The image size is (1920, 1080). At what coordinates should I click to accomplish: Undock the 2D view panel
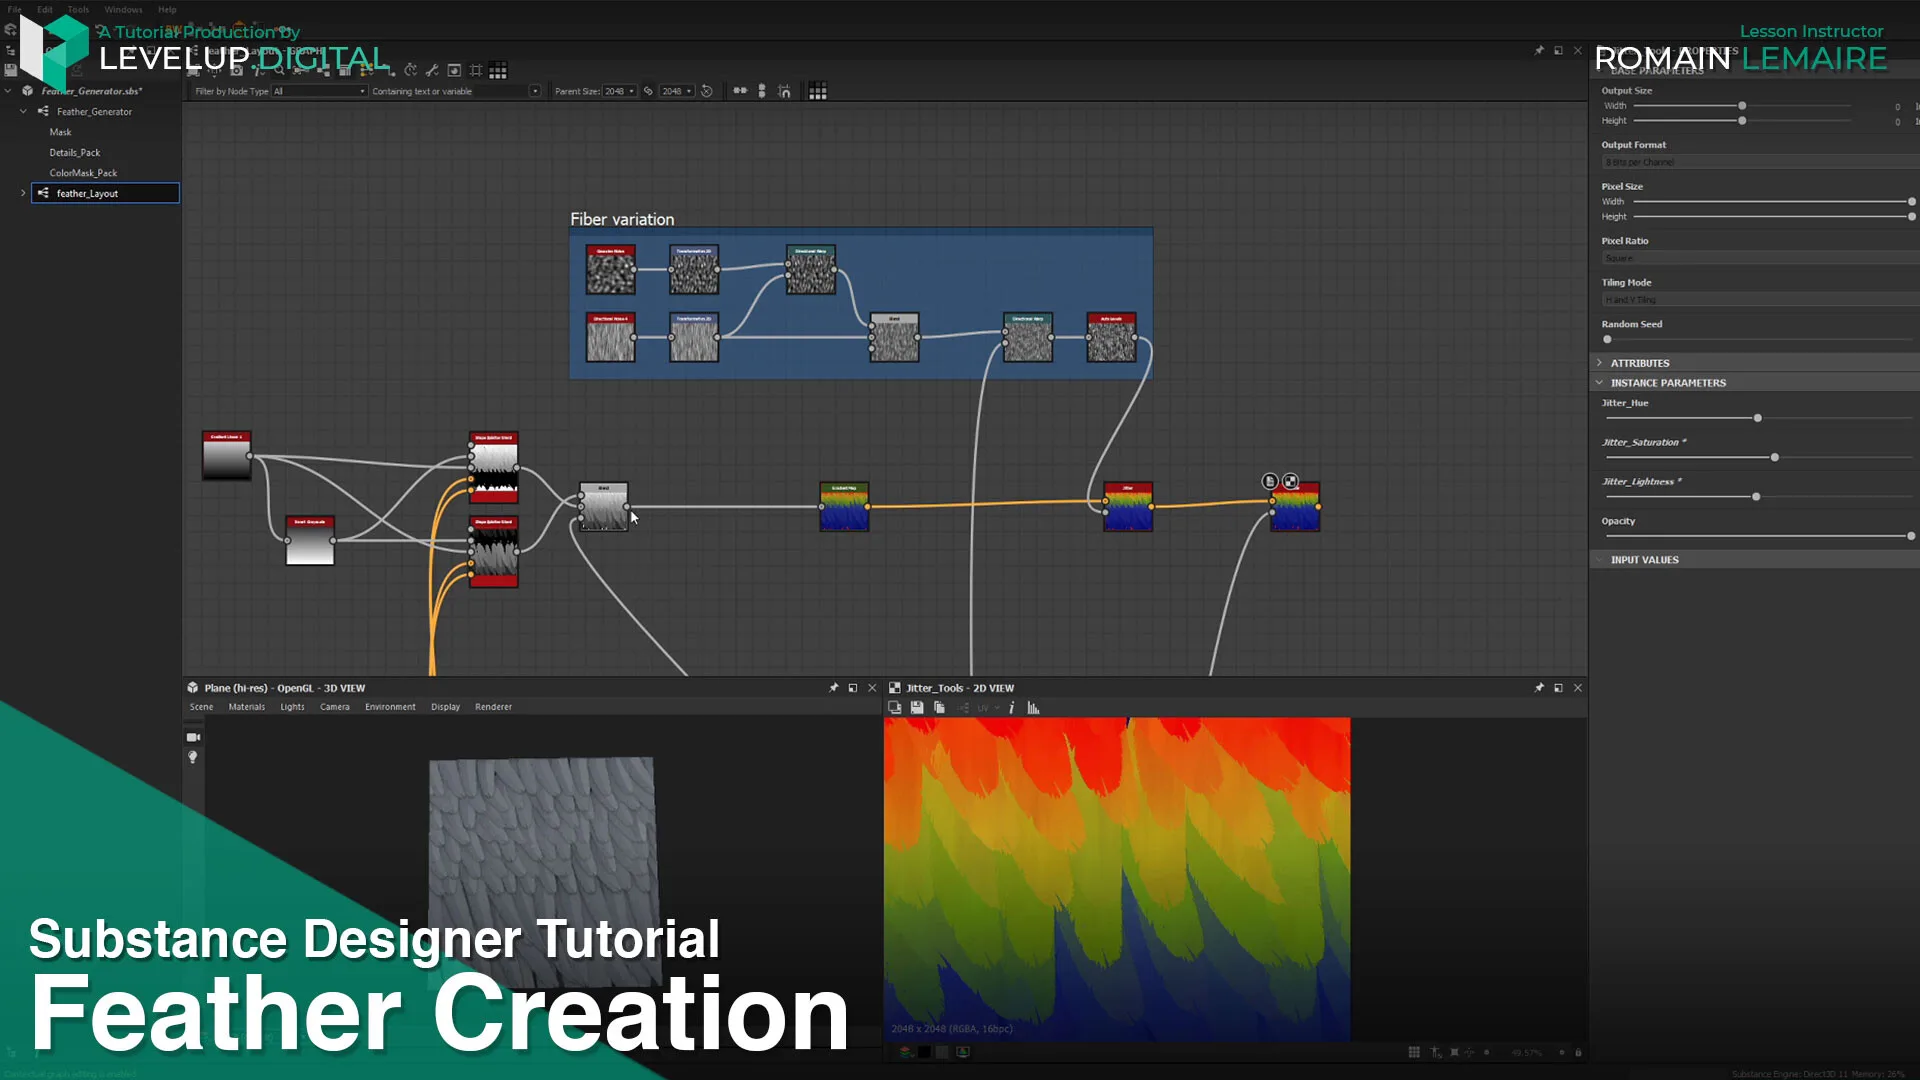(1558, 688)
